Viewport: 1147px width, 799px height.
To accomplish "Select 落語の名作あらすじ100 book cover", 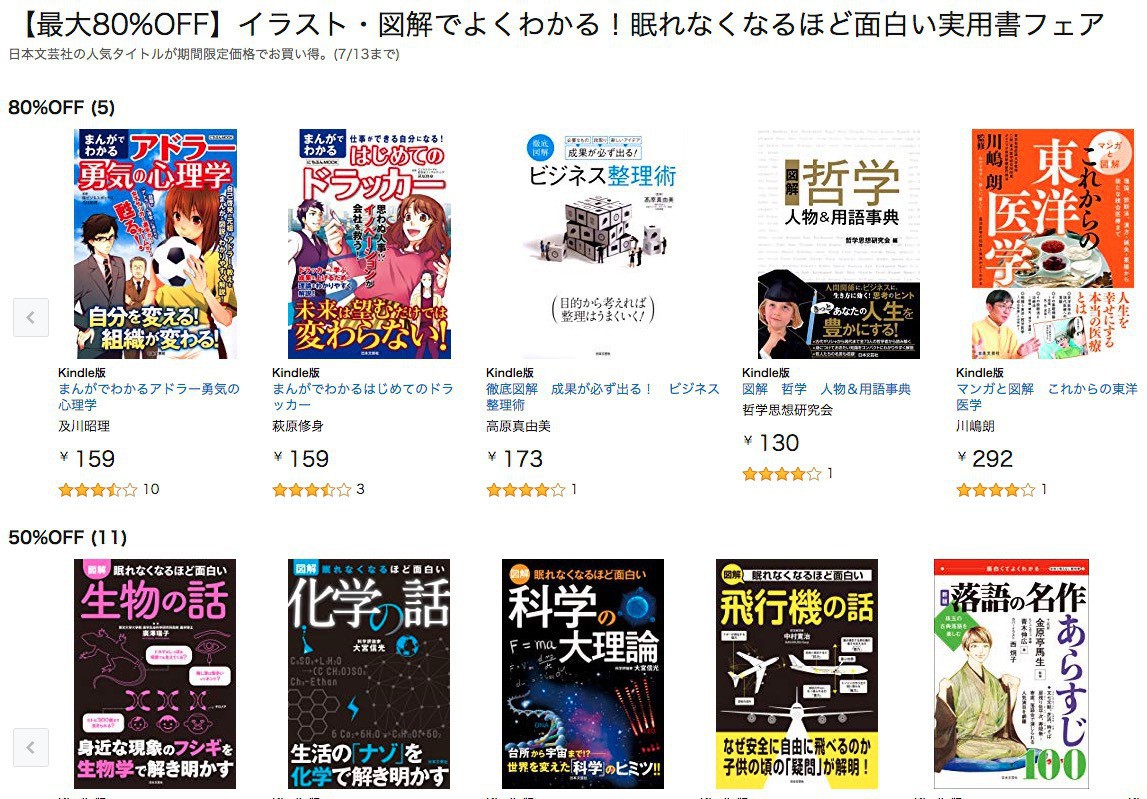I will tap(1012, 674).
